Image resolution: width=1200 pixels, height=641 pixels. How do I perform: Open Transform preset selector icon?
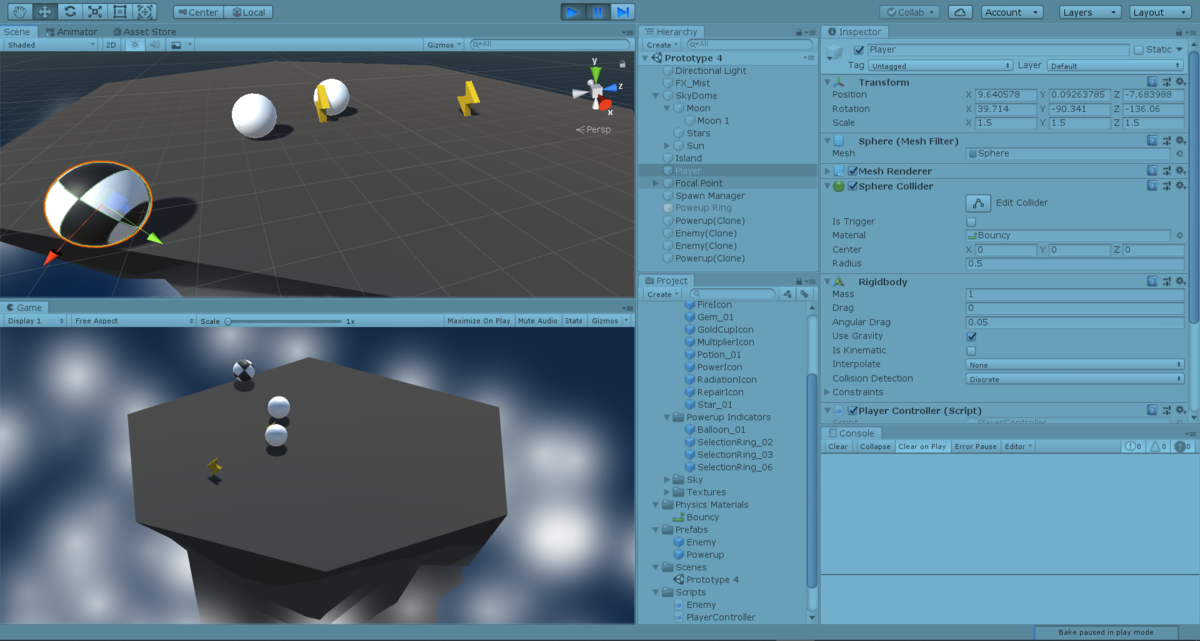coord(1166,82)
